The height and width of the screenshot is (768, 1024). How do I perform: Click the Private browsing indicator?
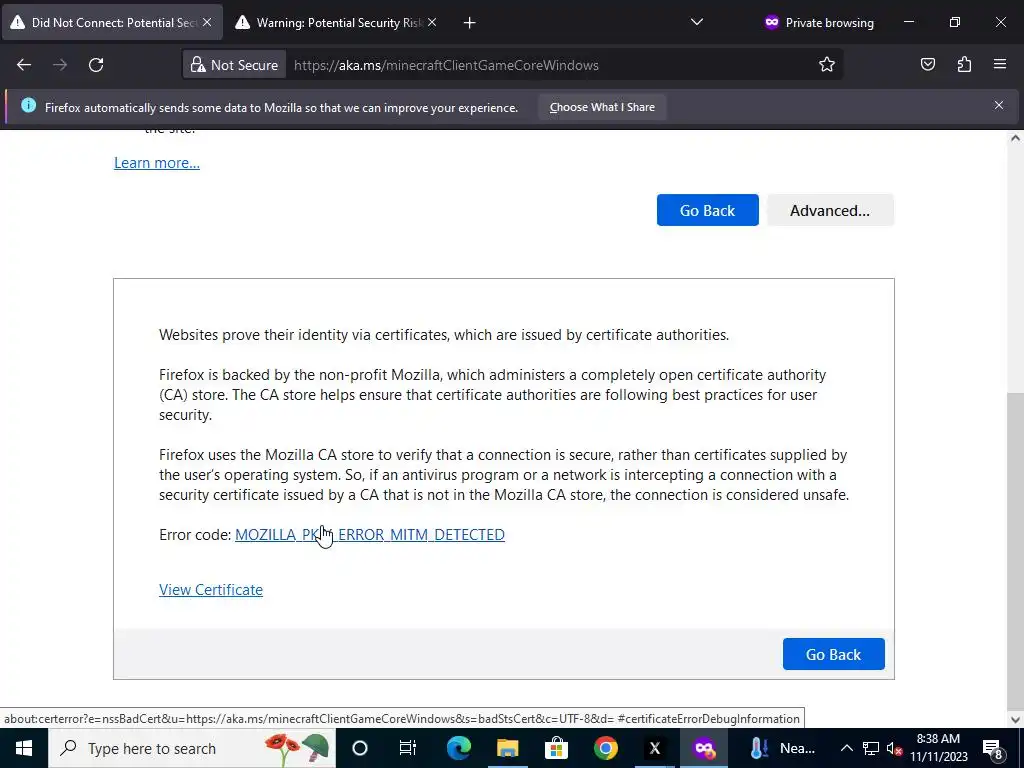click(819, 23)
